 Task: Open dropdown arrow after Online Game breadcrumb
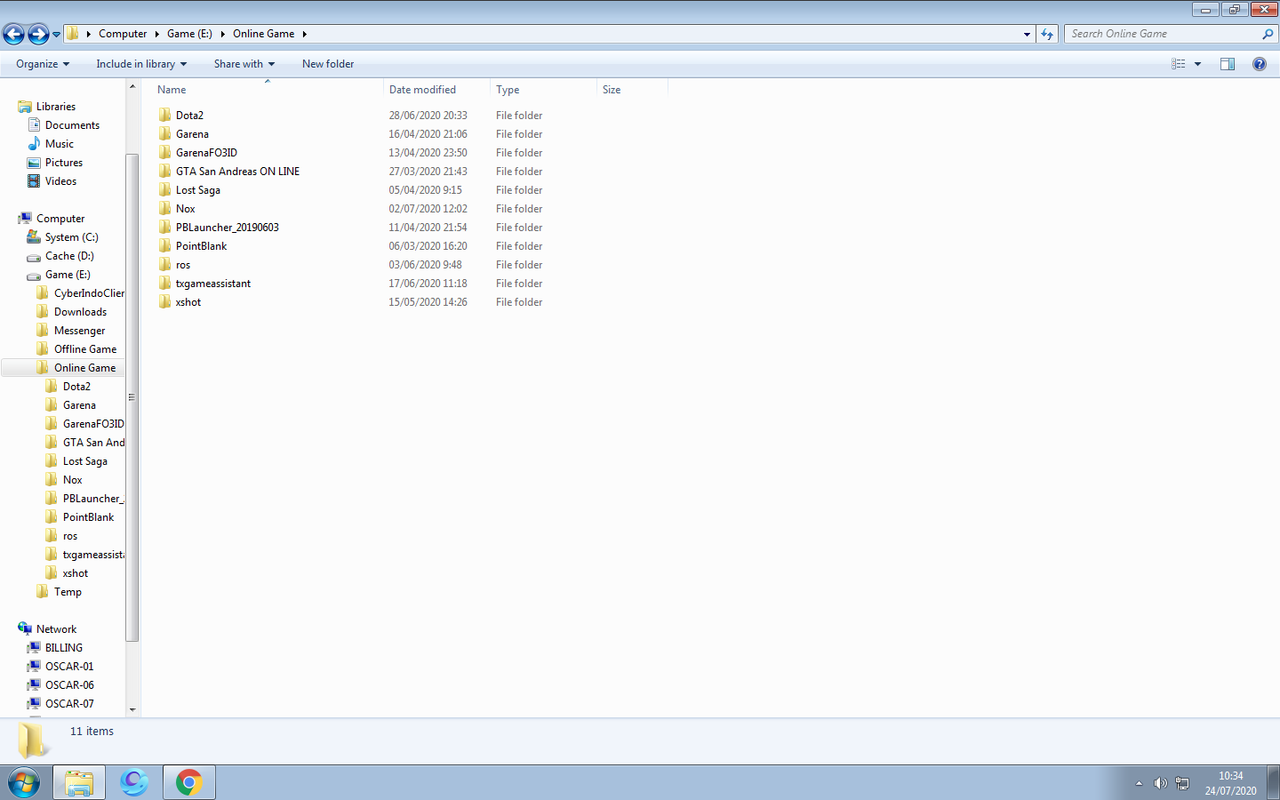click(304, 34)
